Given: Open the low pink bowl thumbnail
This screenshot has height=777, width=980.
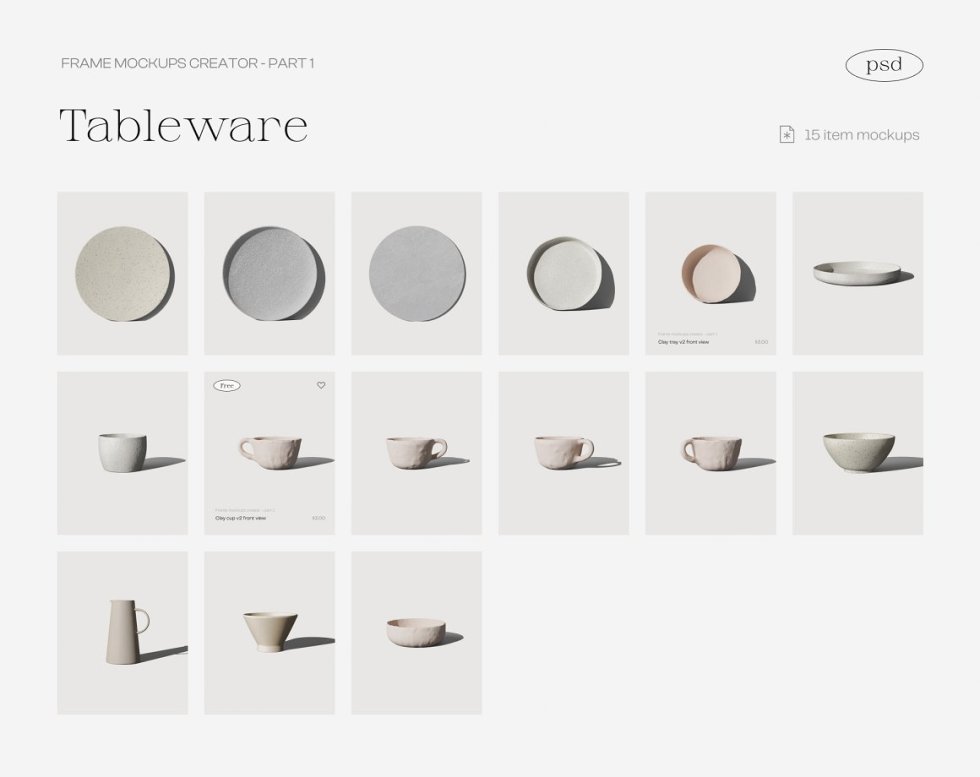Looking at the screenshot, I should pyautogui.click(x=416, y=633).
